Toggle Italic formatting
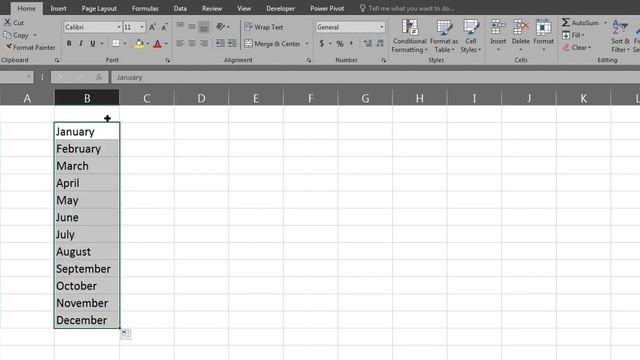The height and width of the screenshot is (360, 640). coord(81,43)
